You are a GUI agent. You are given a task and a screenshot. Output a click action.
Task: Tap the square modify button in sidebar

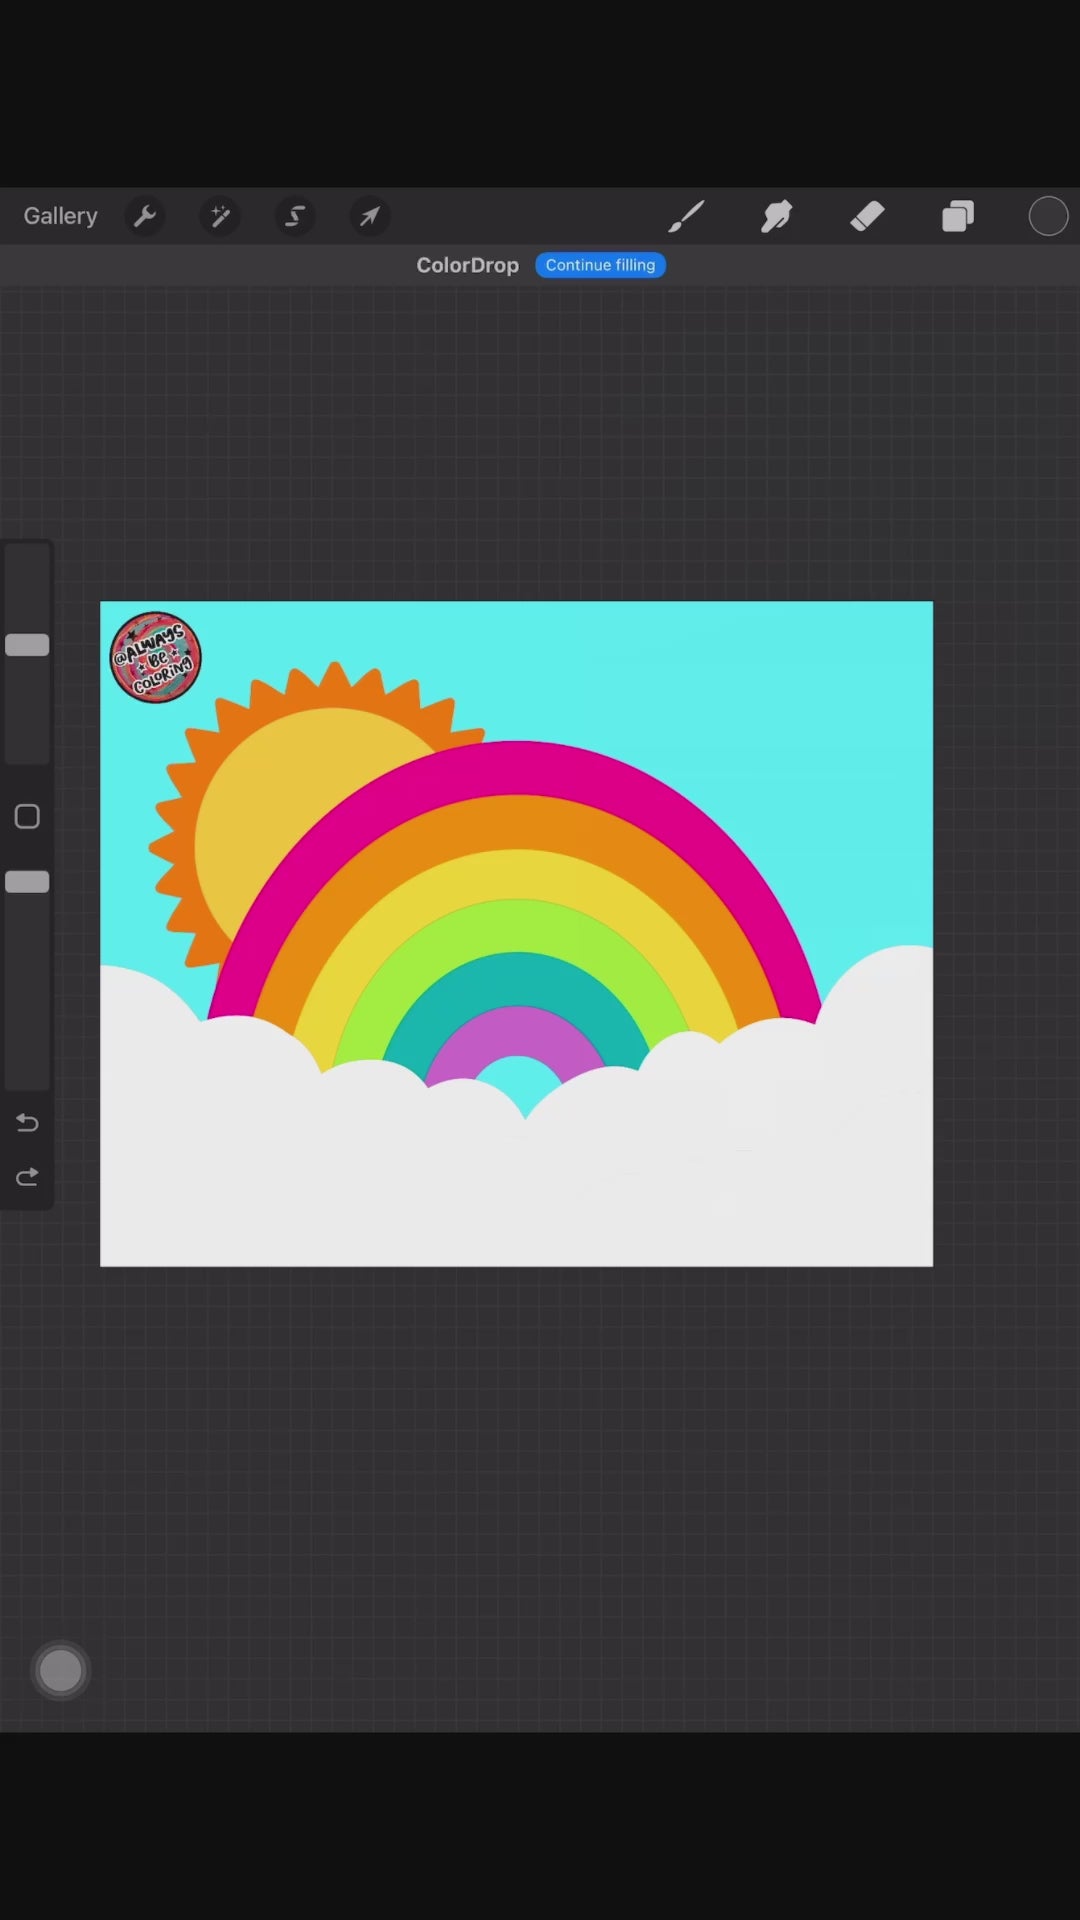27,817
